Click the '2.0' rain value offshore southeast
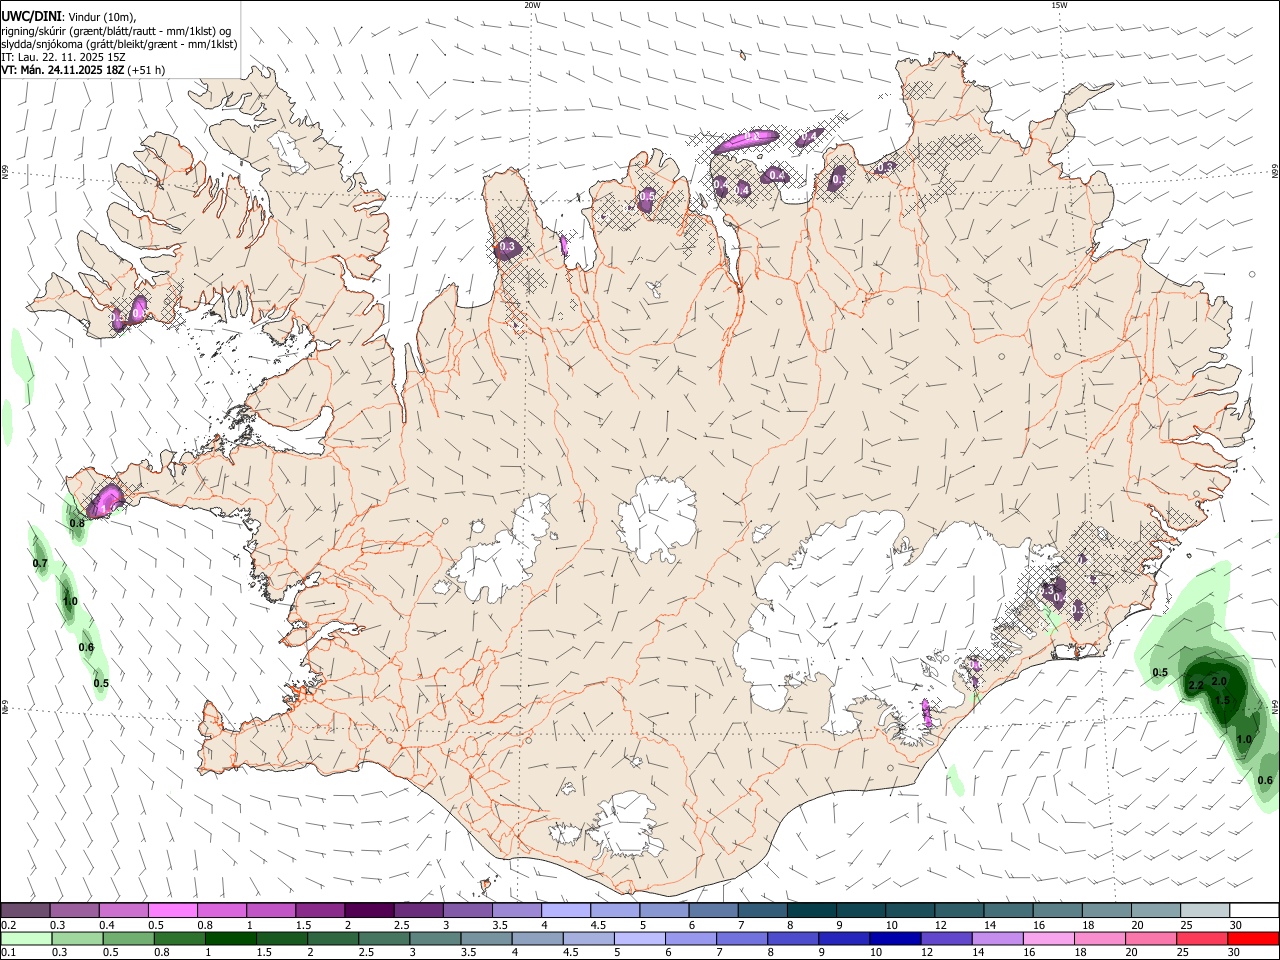Screen dimensions: 1280x960 click(1219, 681)
